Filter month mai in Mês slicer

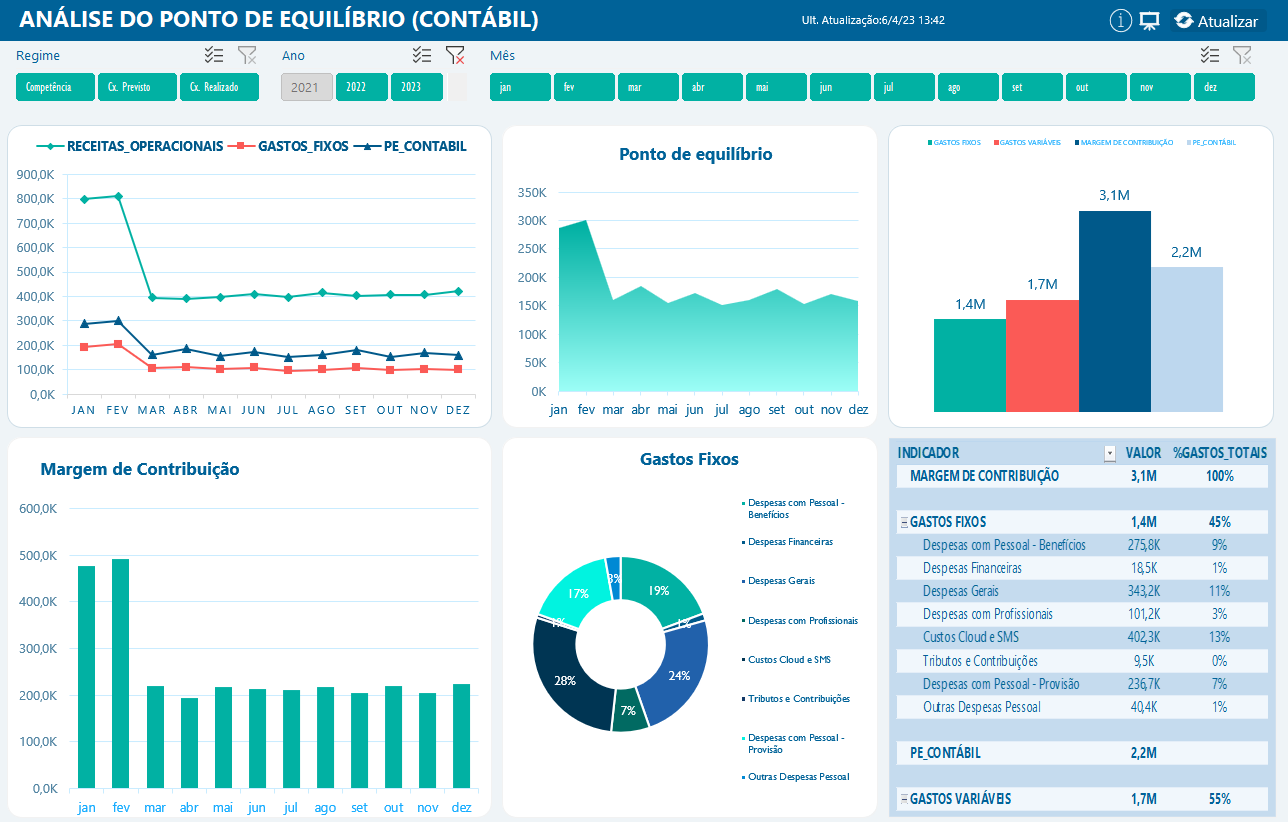click(x=776, y=87)
